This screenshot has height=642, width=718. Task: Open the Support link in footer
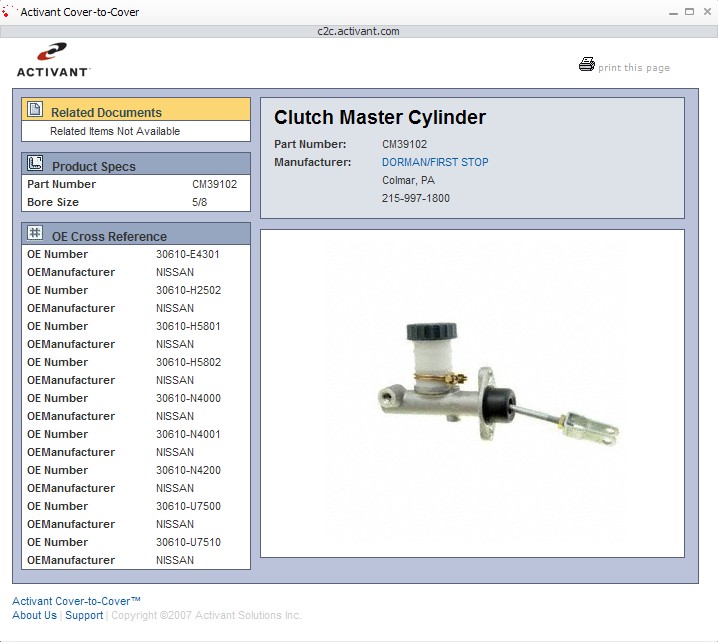pos(84,615)
